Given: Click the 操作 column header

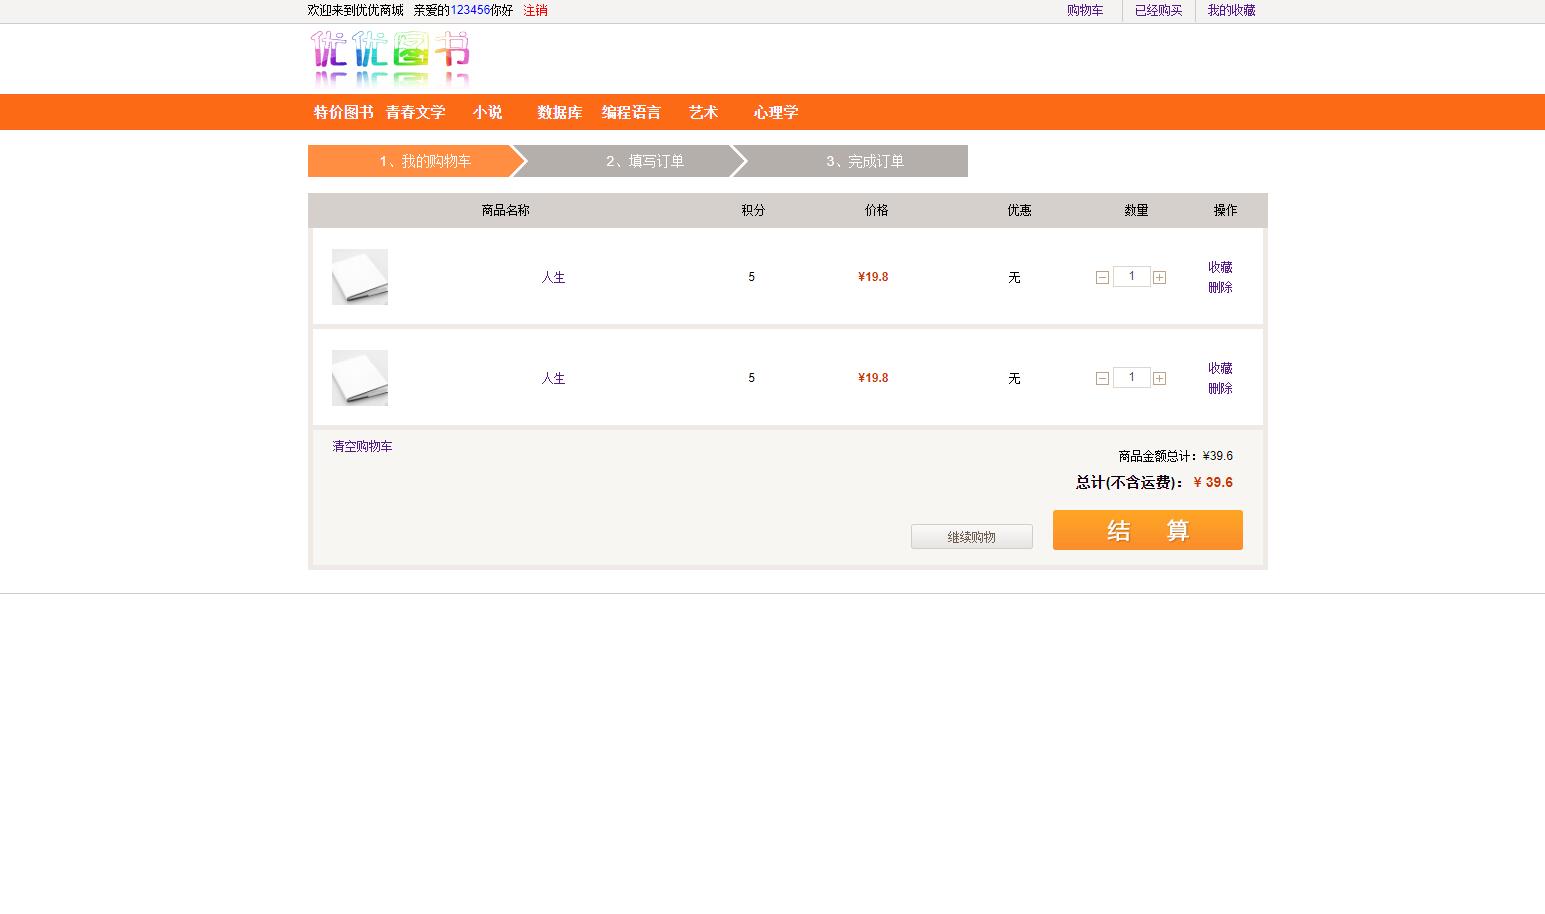Looking at the screenshot, I should [1225, 210].
